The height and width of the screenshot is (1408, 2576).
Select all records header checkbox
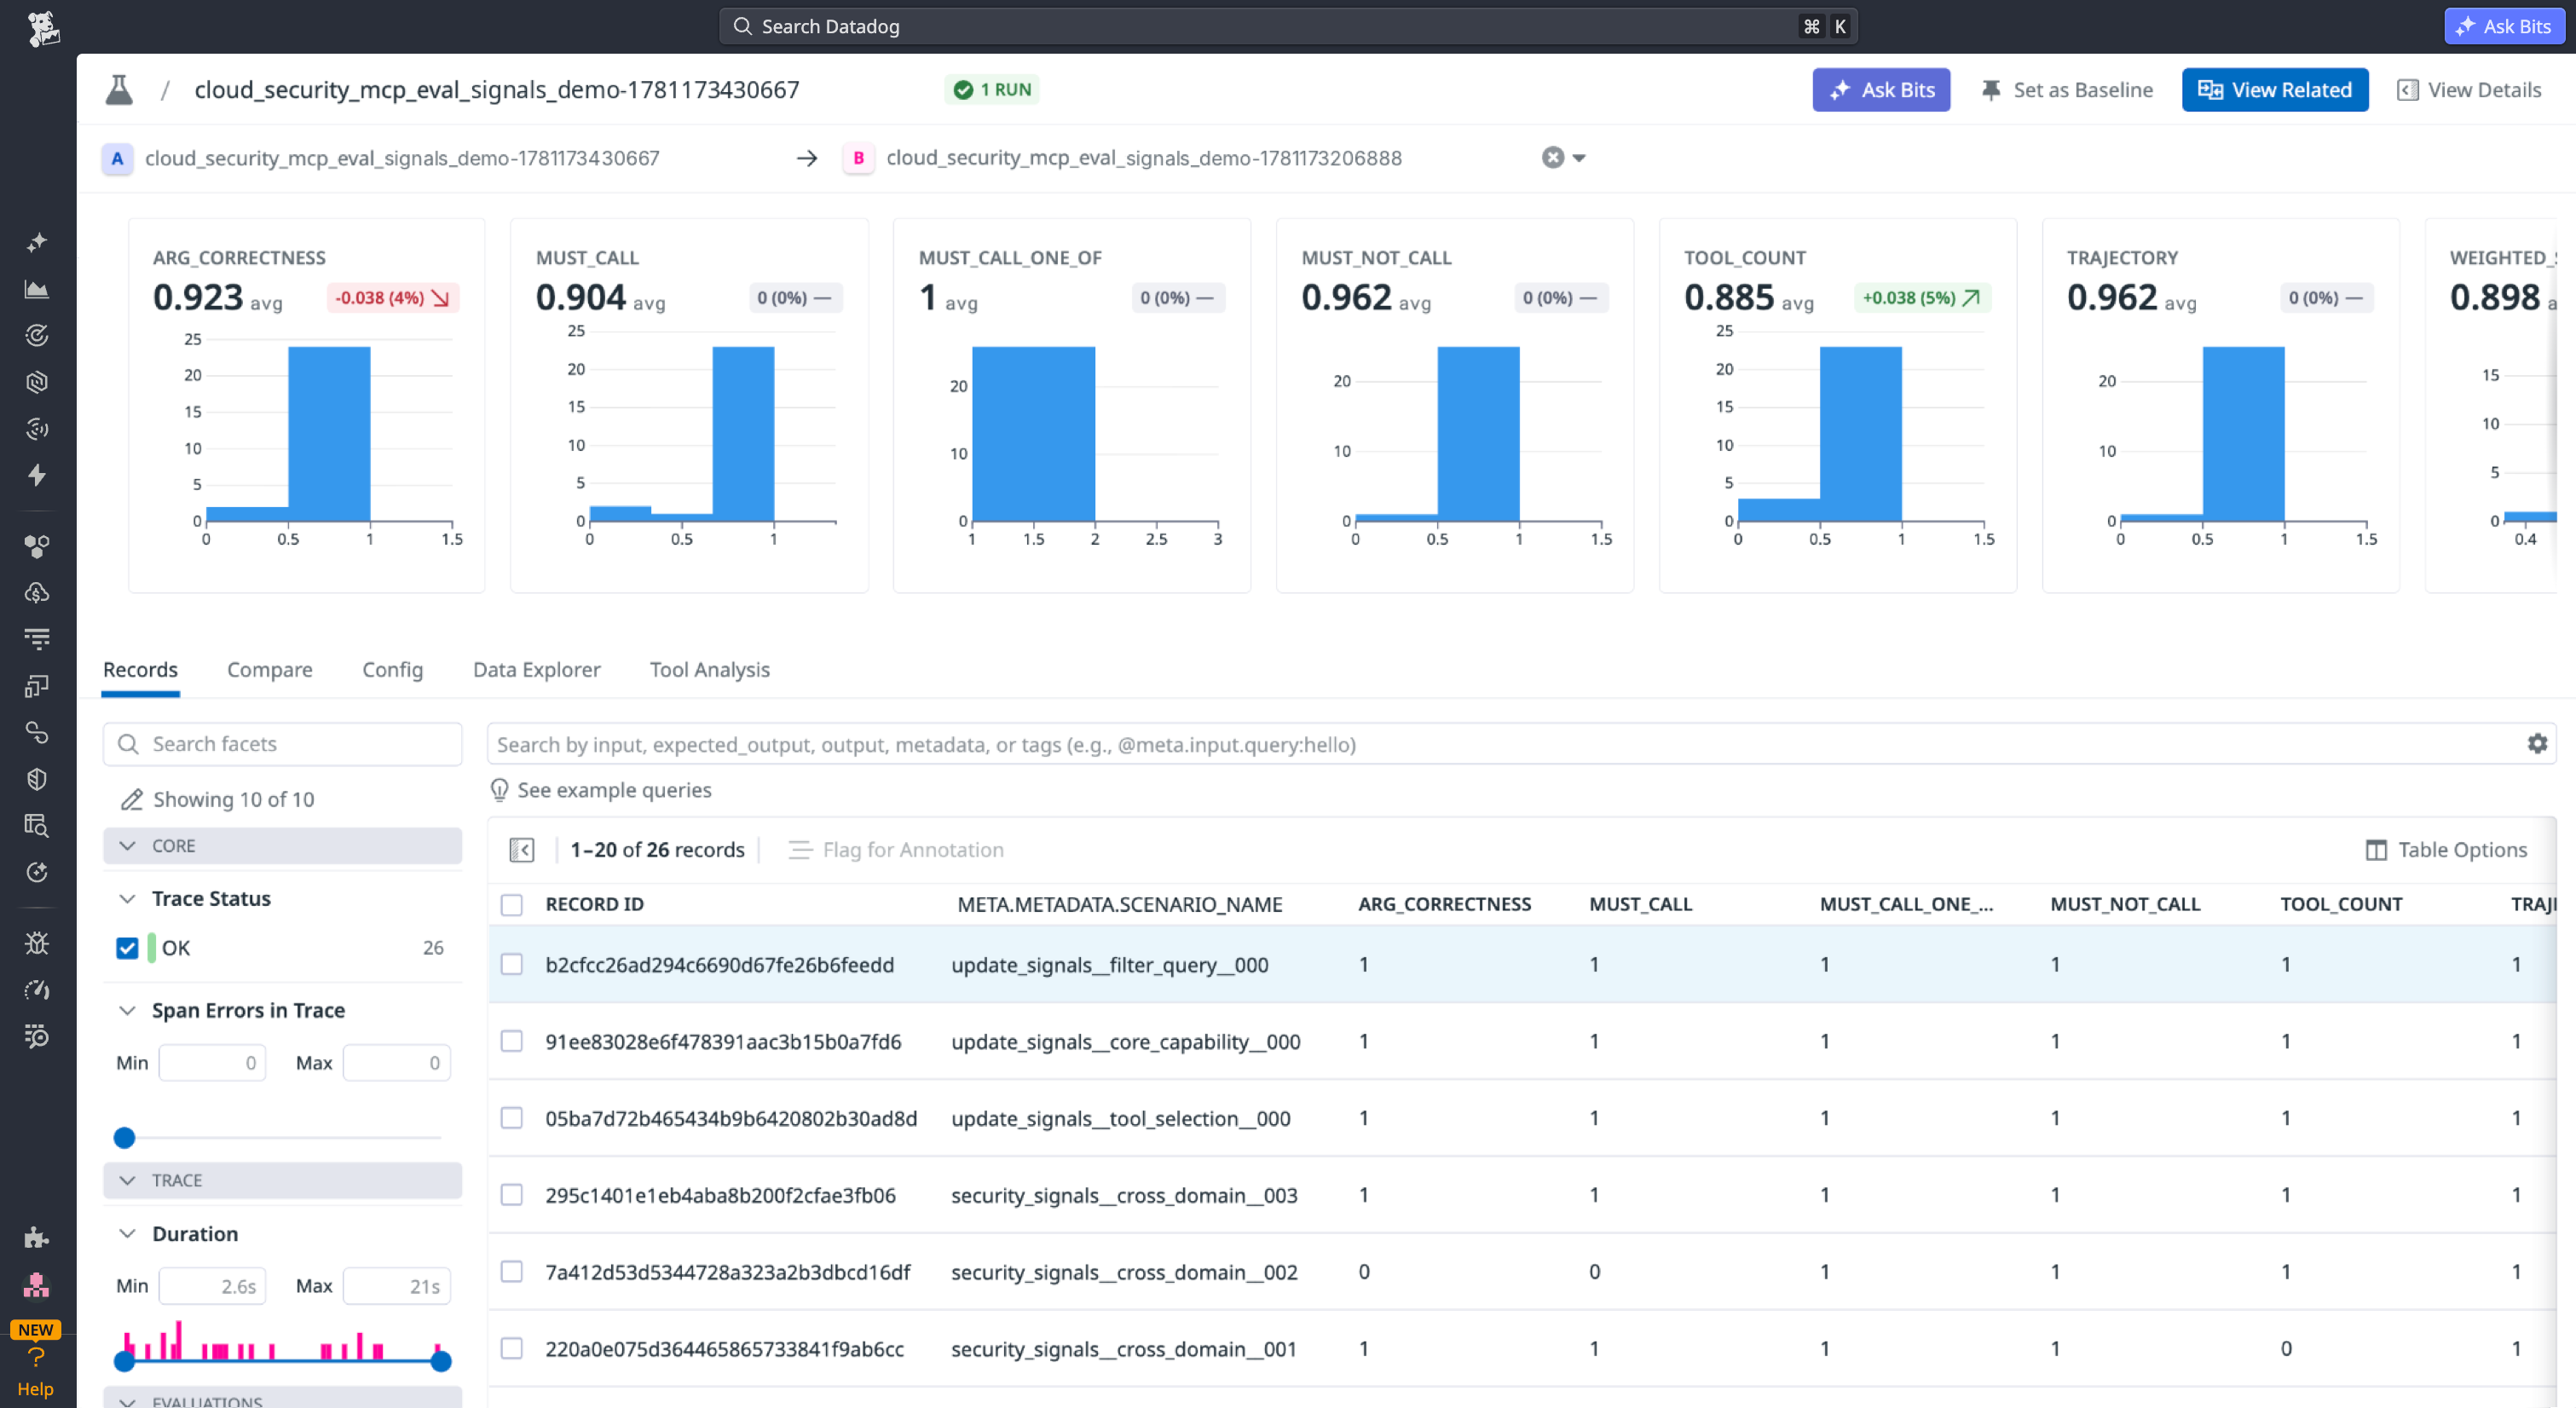tap(512, 905)
